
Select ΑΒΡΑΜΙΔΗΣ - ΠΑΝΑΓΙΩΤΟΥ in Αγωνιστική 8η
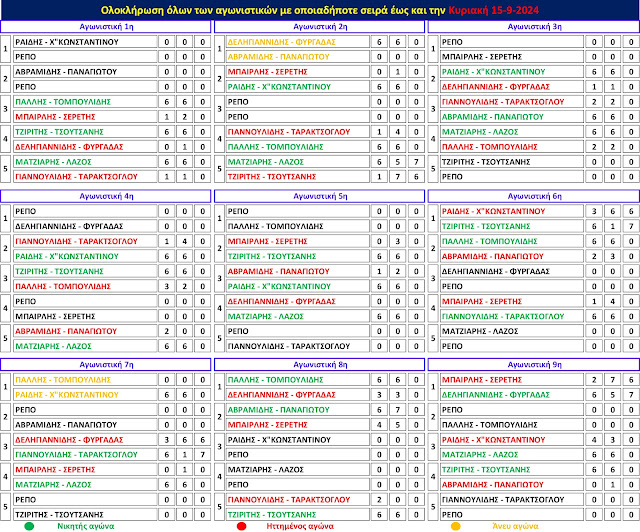298,410
